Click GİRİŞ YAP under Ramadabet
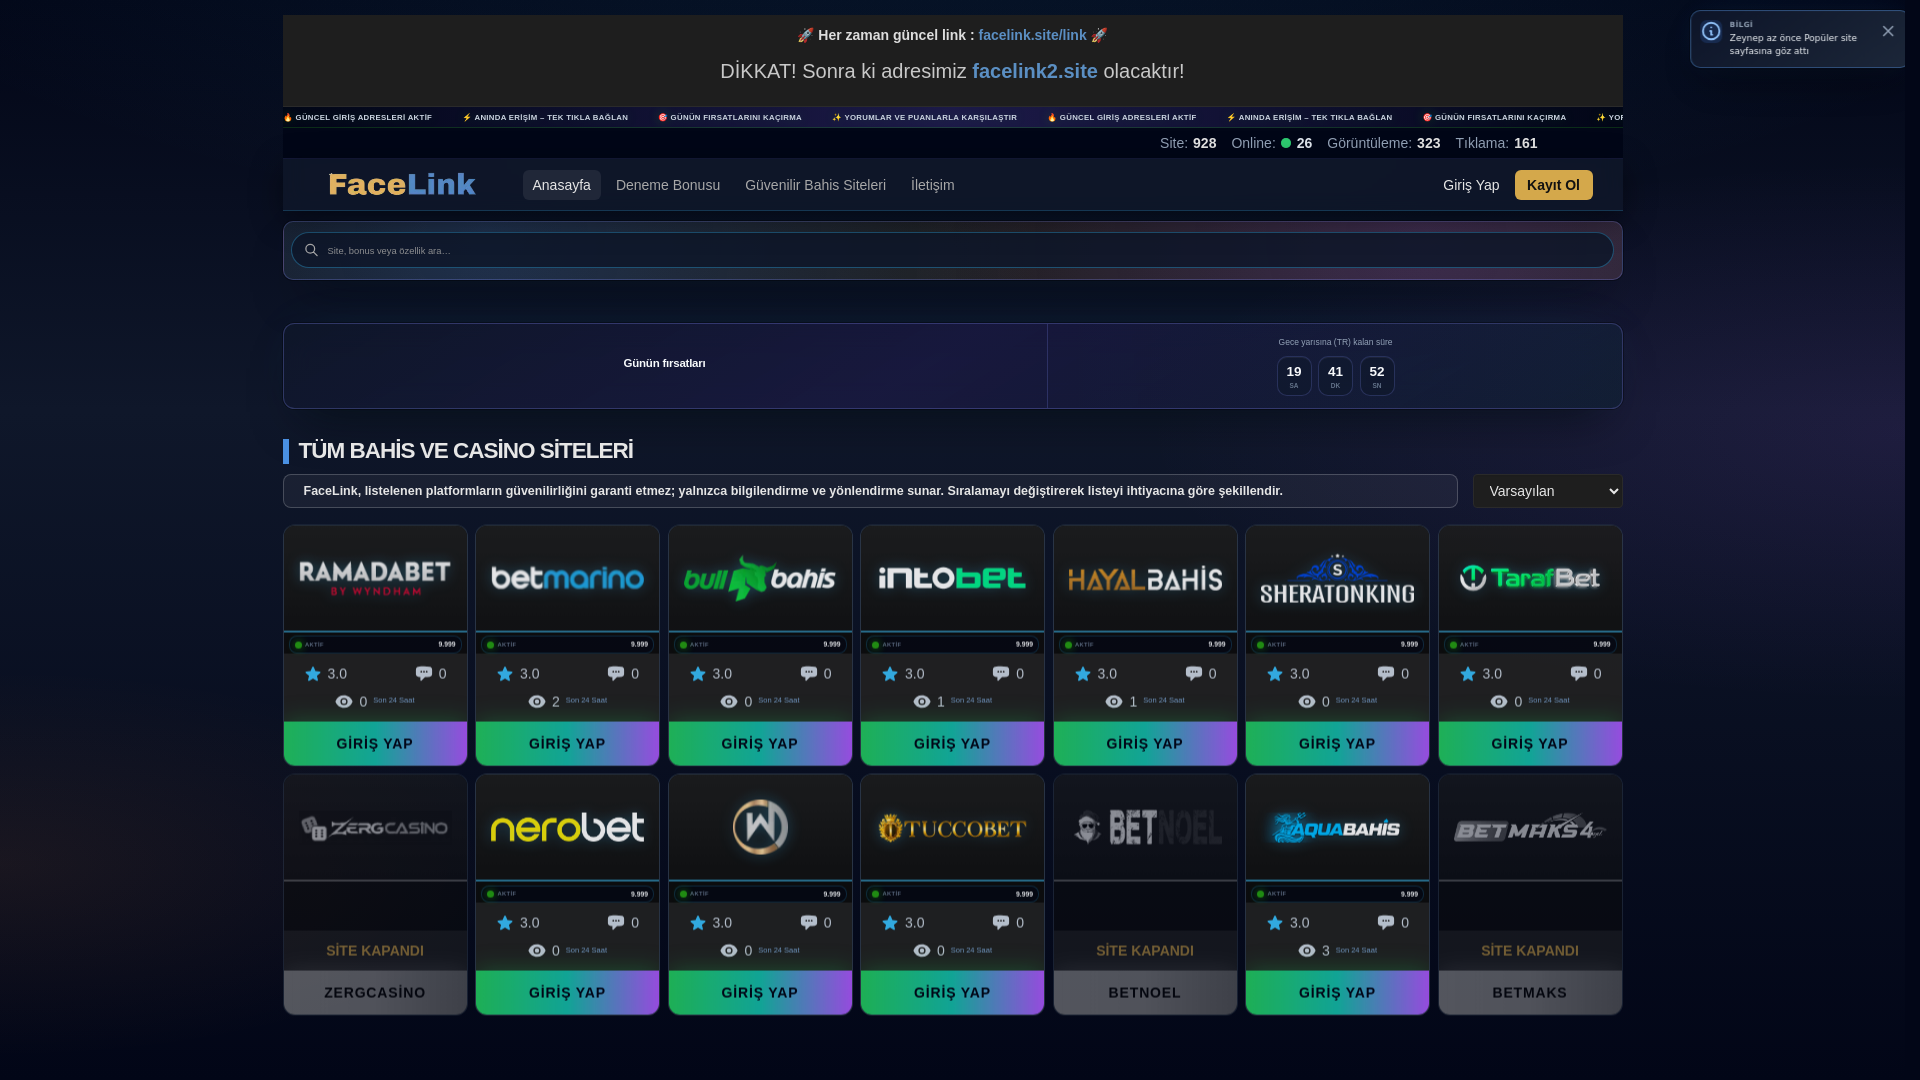Screen dimensions: 1920x1080 coord(375,744)
